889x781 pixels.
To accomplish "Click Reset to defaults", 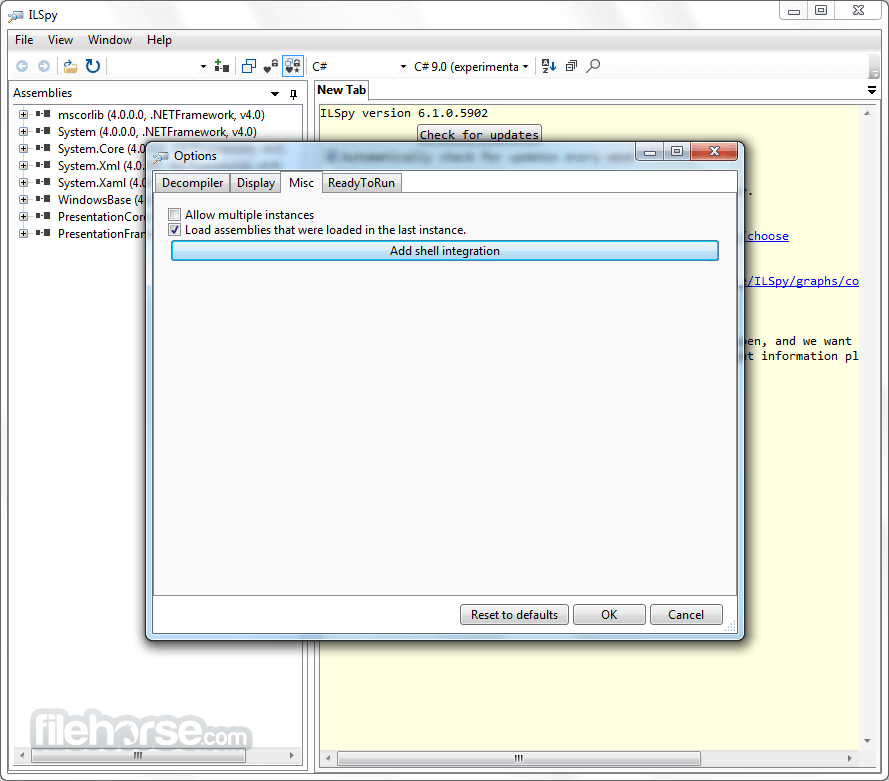I will point(514,615).
